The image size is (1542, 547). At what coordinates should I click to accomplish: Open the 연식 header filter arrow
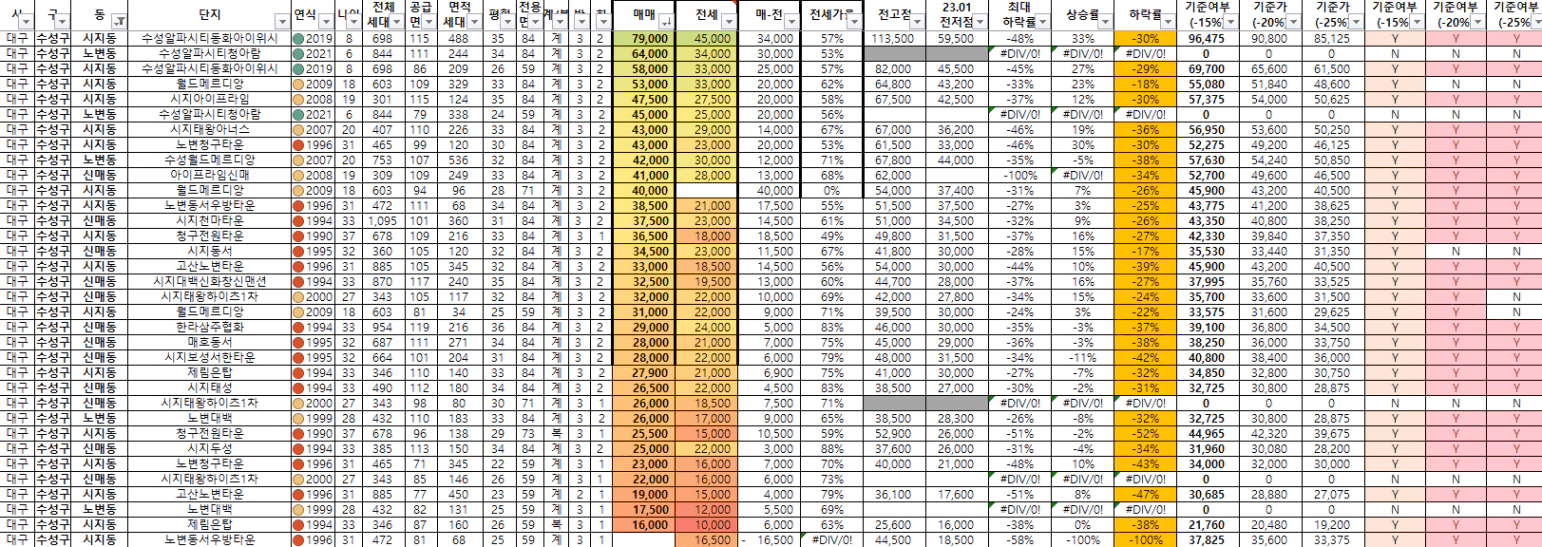pyautogui.click(x=326, y=20)
